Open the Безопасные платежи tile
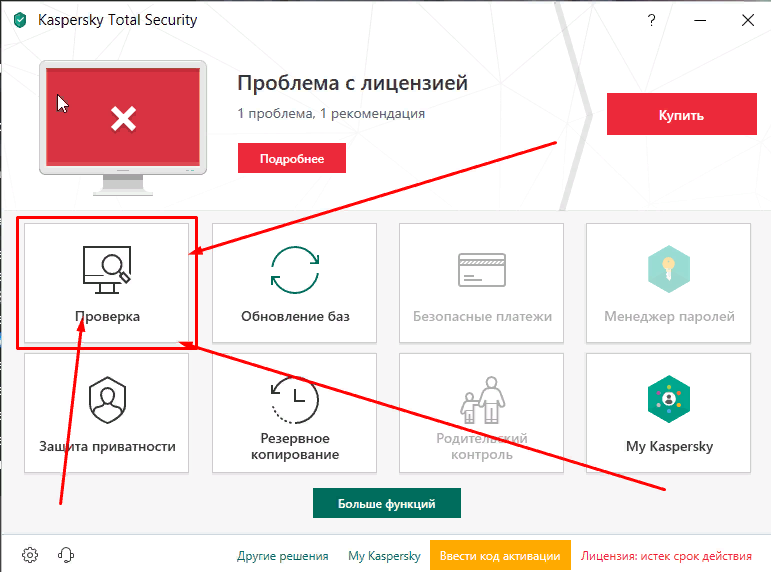This screenshot has height=572, width=771. (481, 283)
